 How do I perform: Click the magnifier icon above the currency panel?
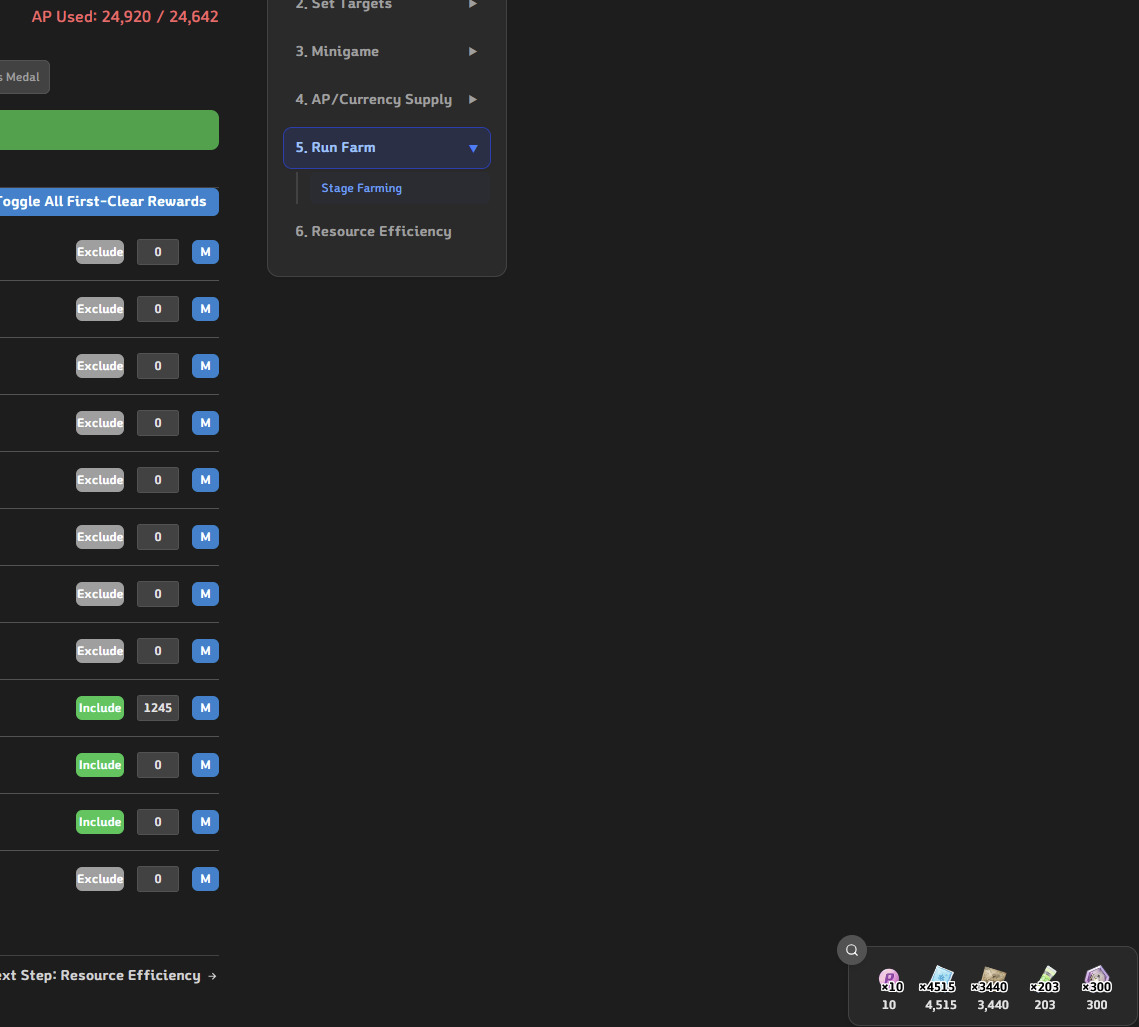(x=851, y=950)
